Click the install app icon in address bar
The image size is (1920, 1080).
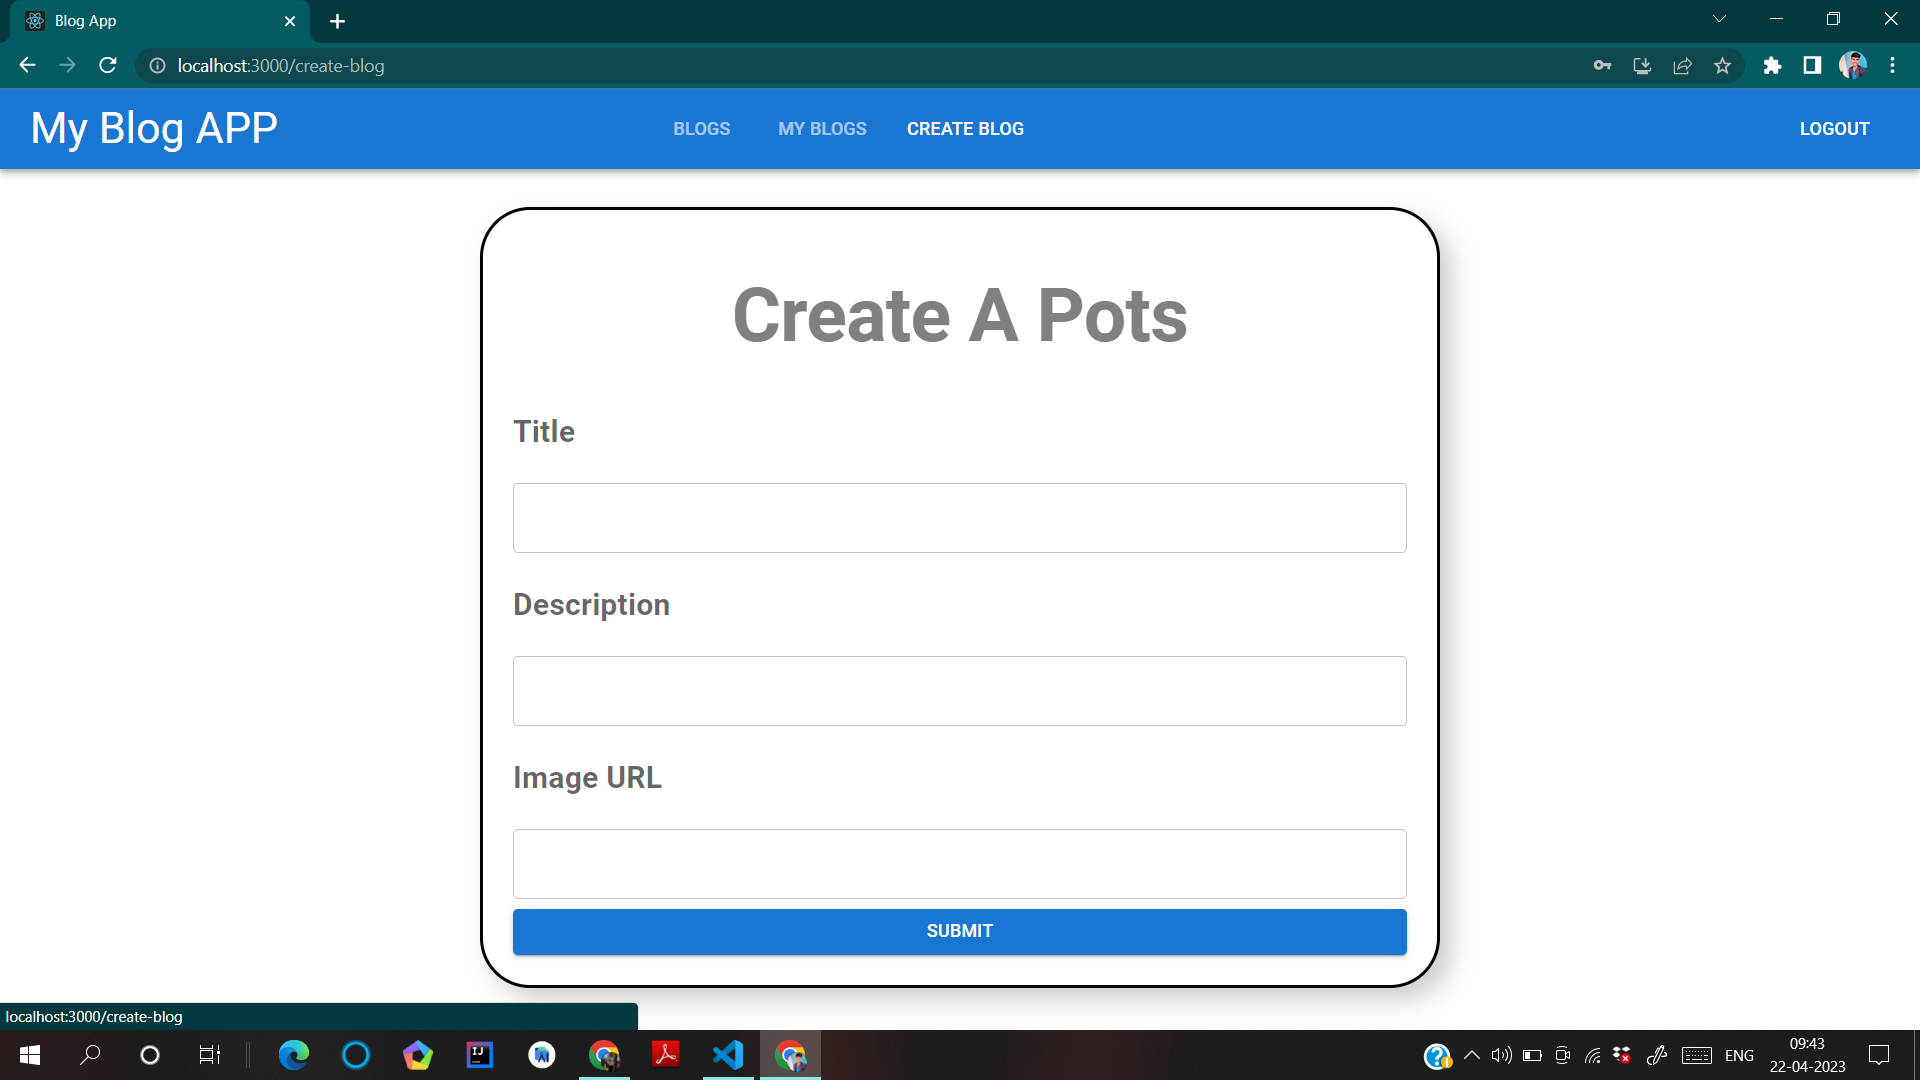coord(1642,66)
